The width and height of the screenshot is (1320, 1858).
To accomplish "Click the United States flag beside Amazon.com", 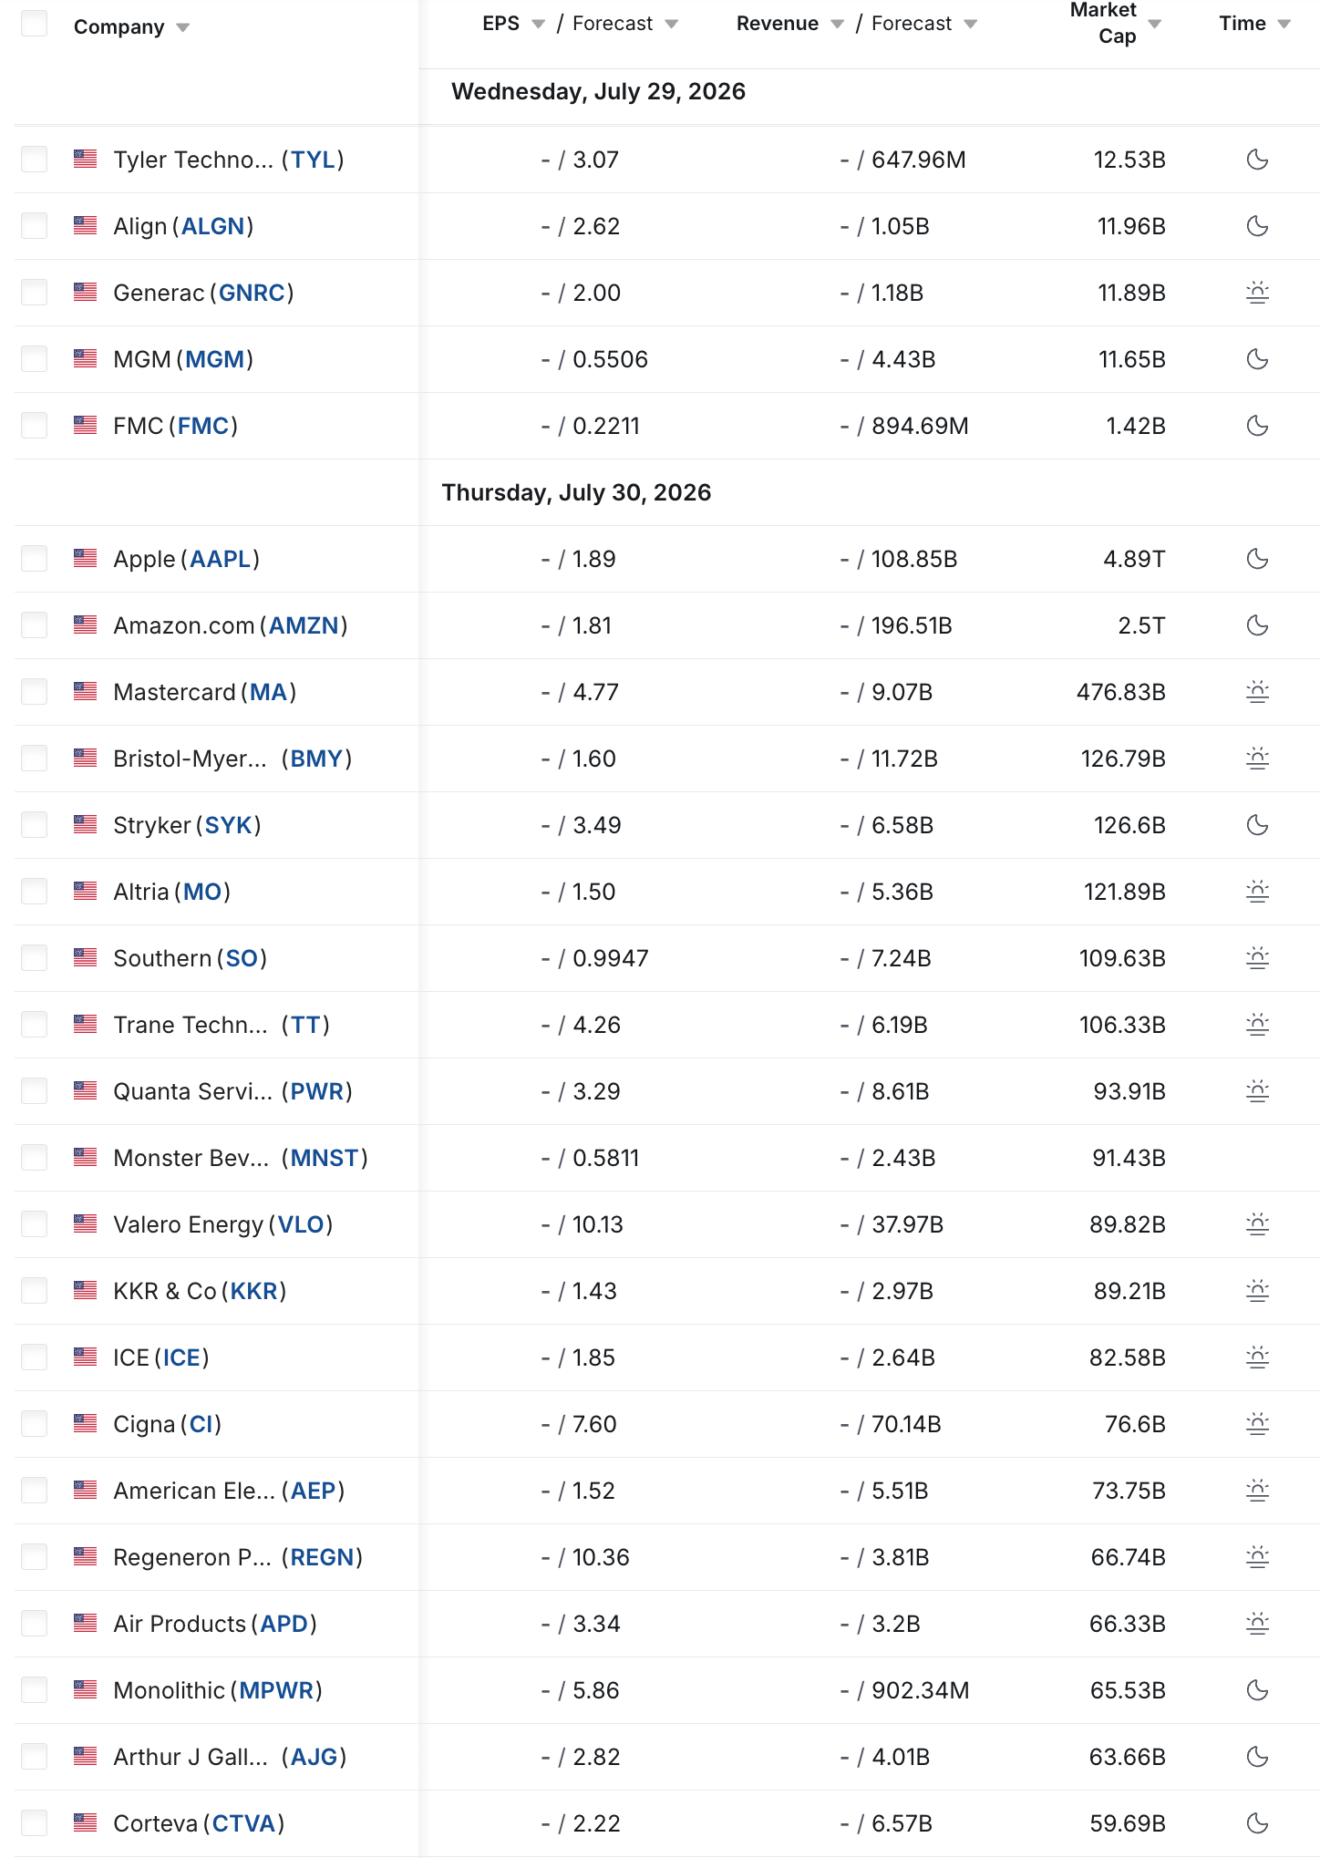I will 85,625.
